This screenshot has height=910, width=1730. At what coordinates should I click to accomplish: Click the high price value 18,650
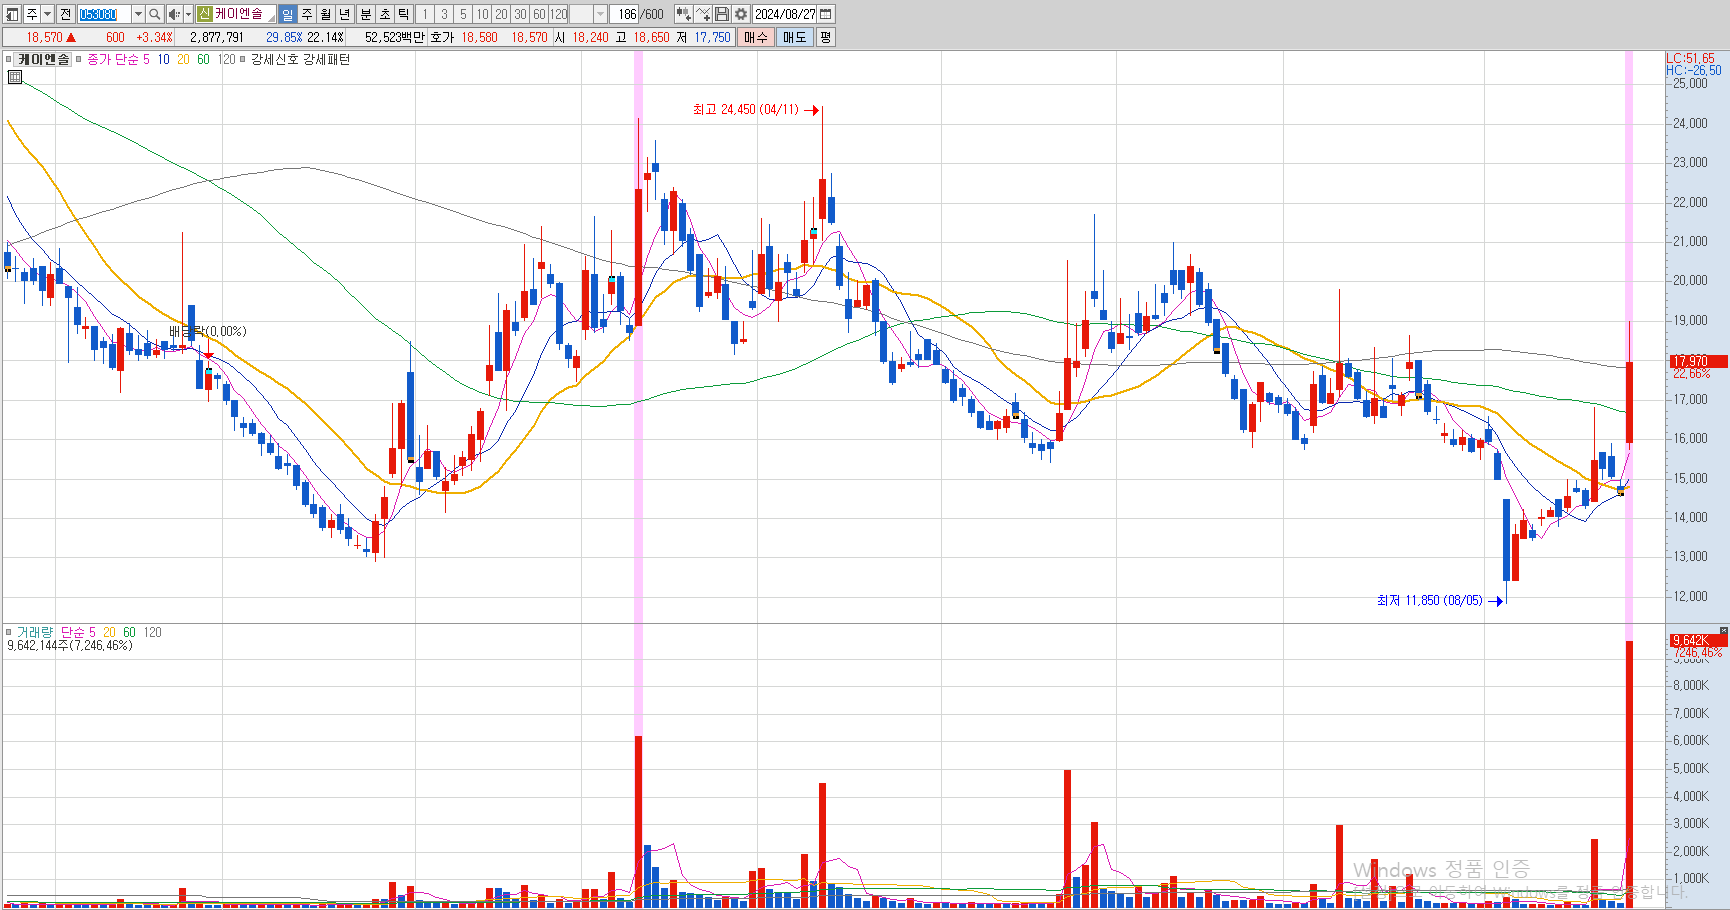pos(651,37)
